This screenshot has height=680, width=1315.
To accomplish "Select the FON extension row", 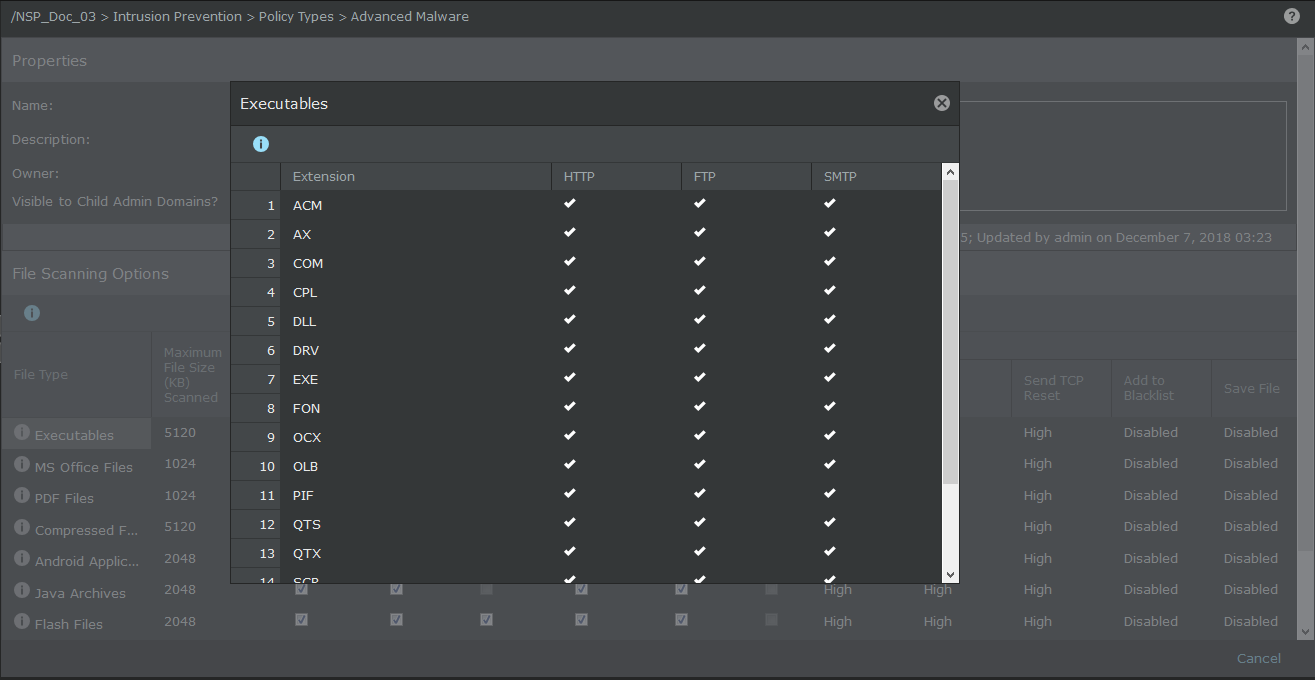I will (x=586, y=408).
